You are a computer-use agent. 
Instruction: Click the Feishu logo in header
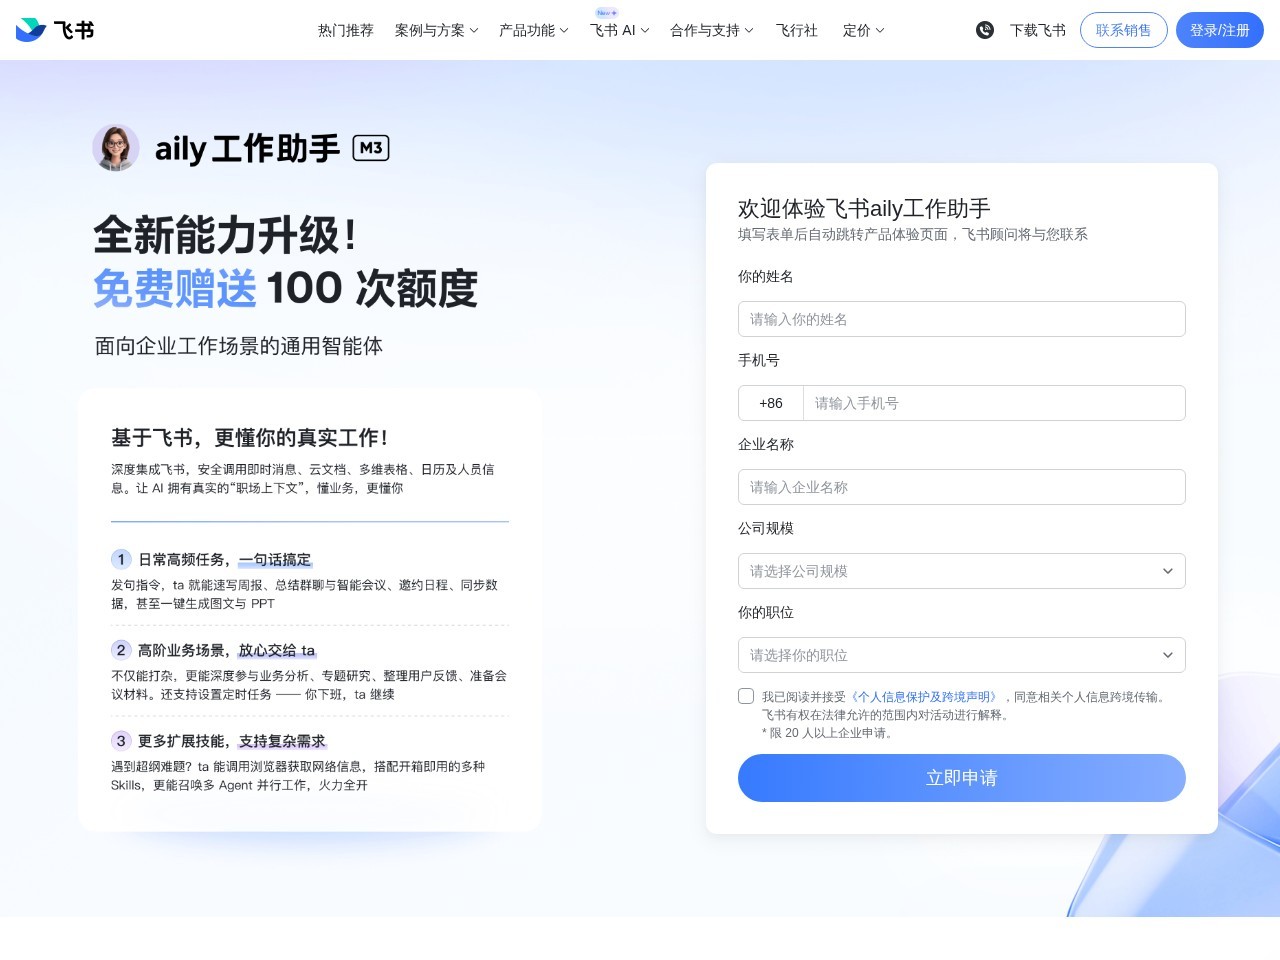[x=55, y=30]
